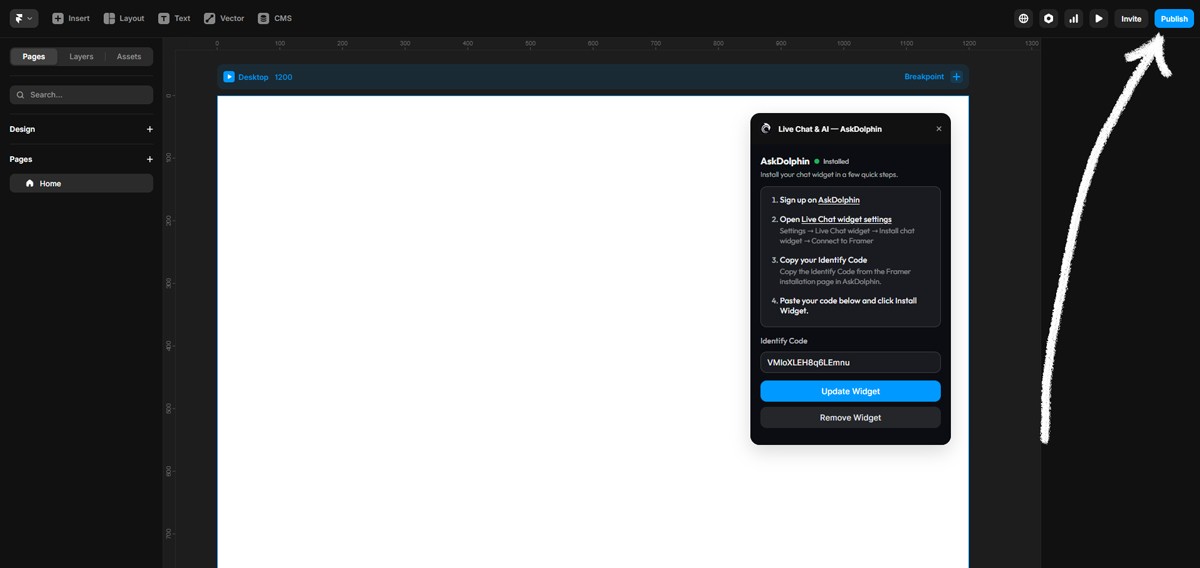Switch to the Pages tab
This screenshot has height=568, width=1200.
coord(34,57)
